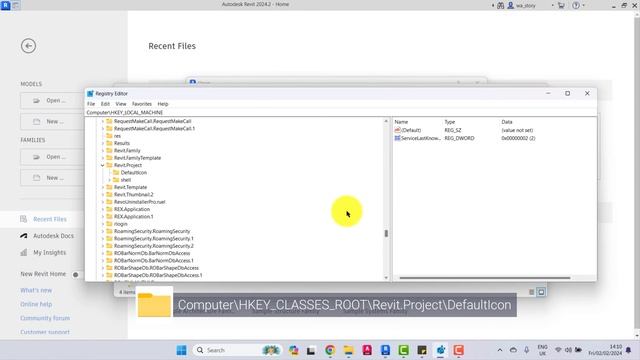This screenshot has height=360, width=640.
Task: Select the RequestMakeCall.RequestMakeCall.1 key
Action: point(154,129)
